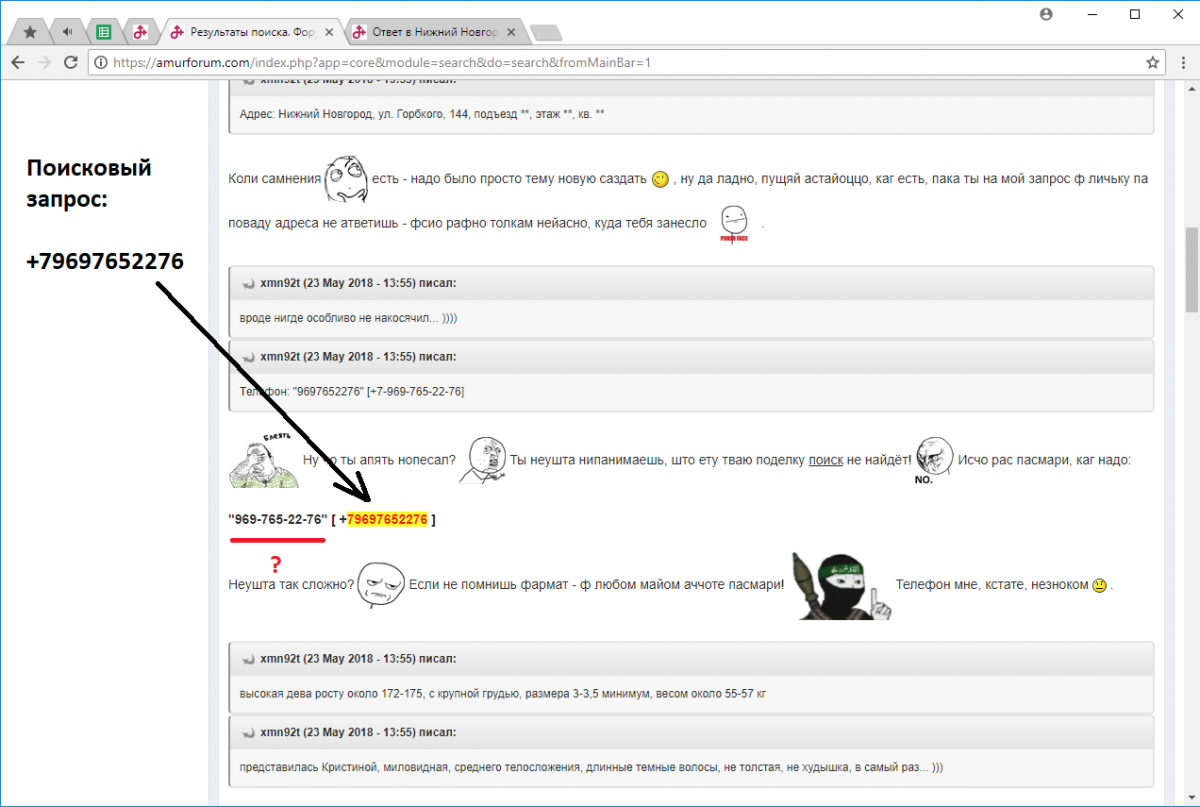
Task: Switch to the pinned pink amurforum tab
Action: pyautogui.click(x=140, y=32)
